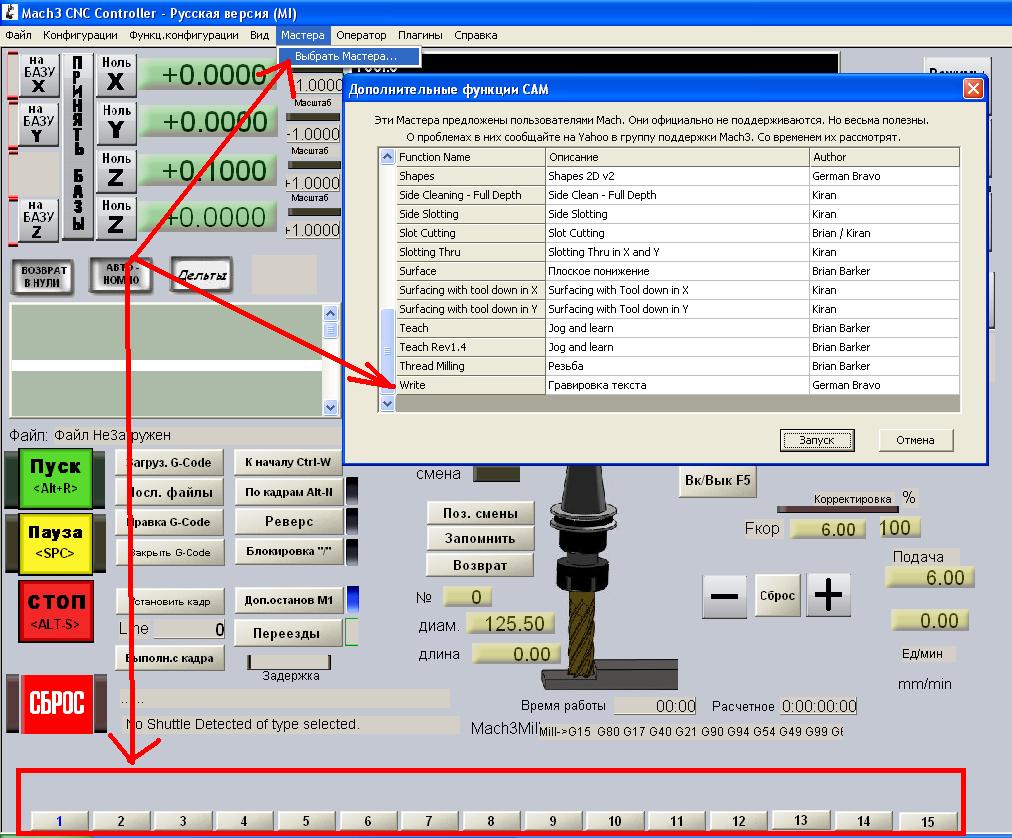
Task: Select the Write wizard row
Action: 677,385
